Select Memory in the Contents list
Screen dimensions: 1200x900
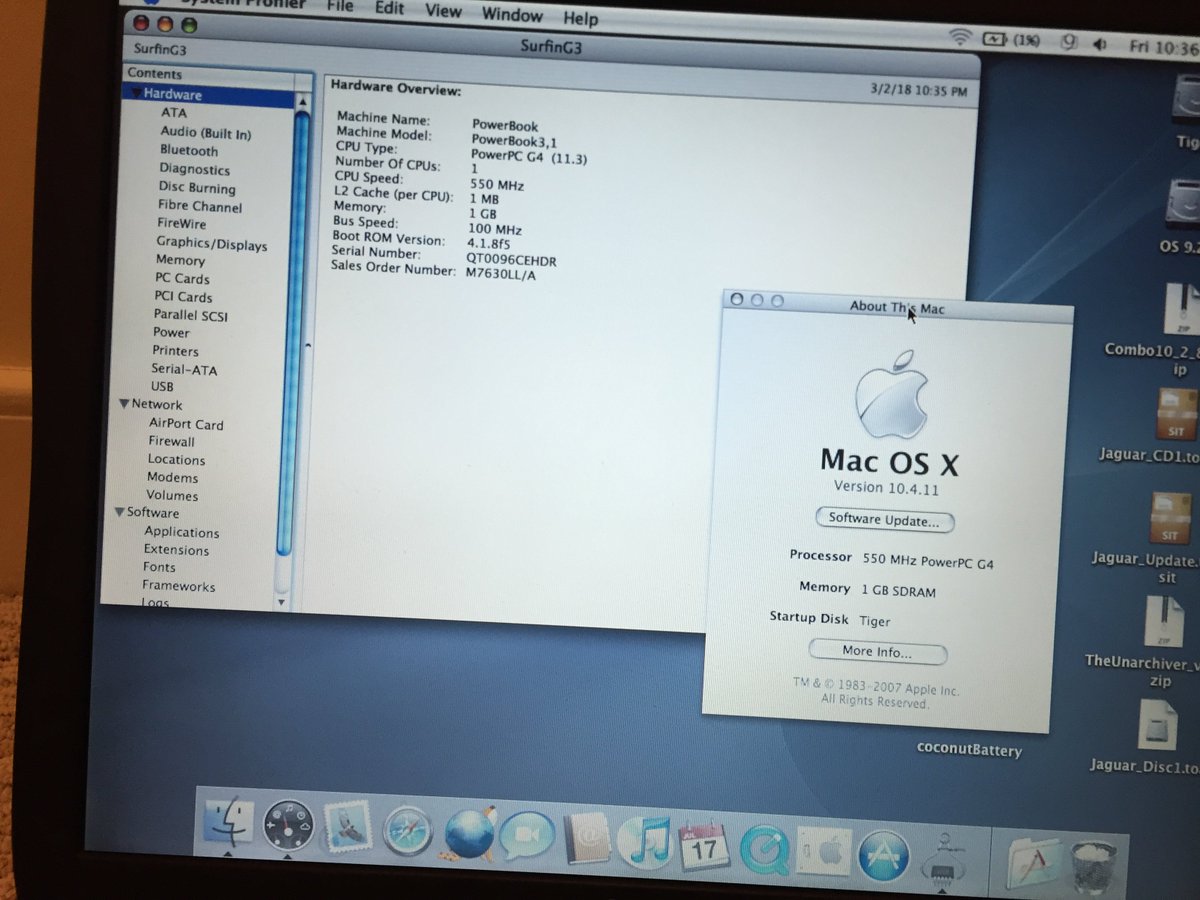click(180, 260)
